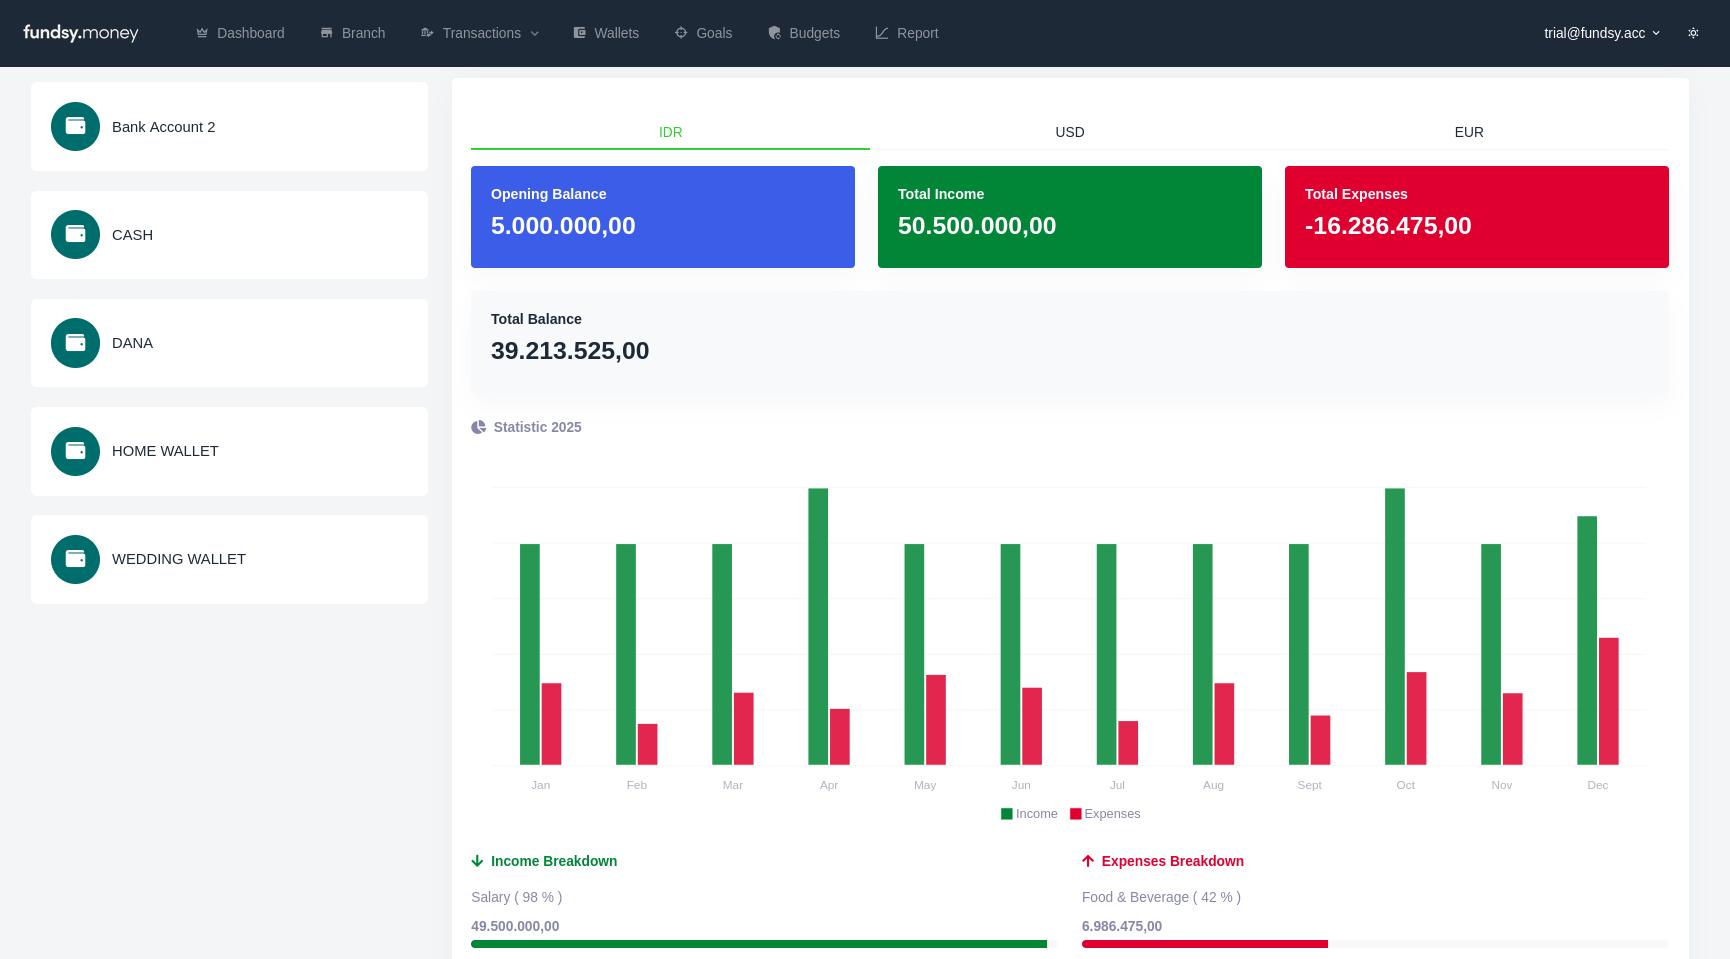Click the WEDDING WALLET wallet icon
The image size is (1730, 959).
pos(75,559)
